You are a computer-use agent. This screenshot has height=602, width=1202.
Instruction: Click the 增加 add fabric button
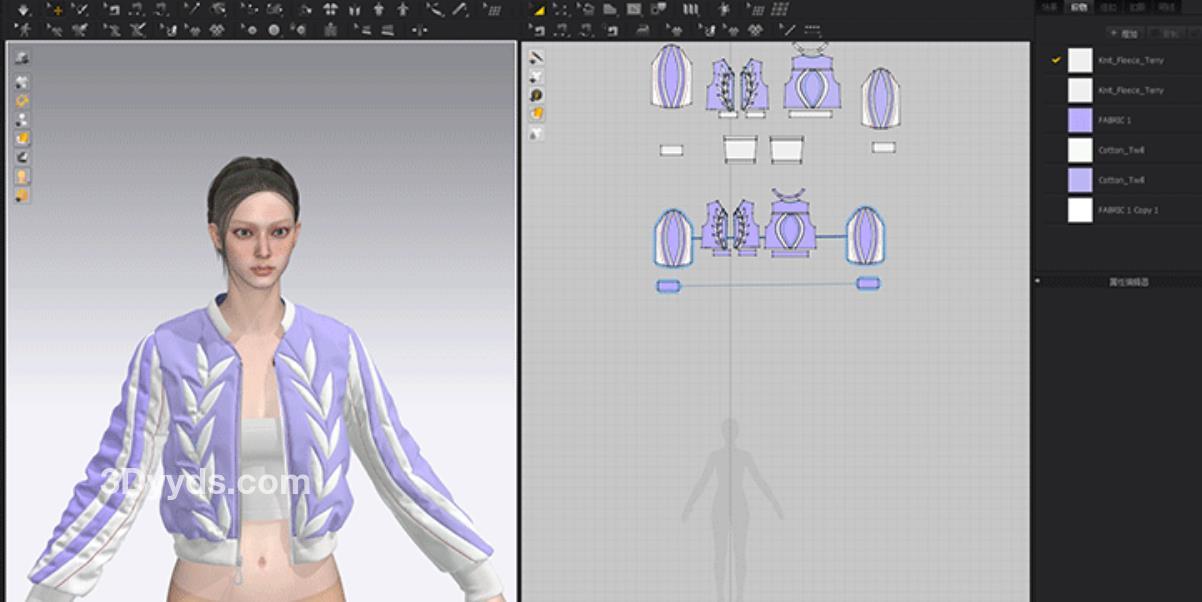coord(1125,33)
